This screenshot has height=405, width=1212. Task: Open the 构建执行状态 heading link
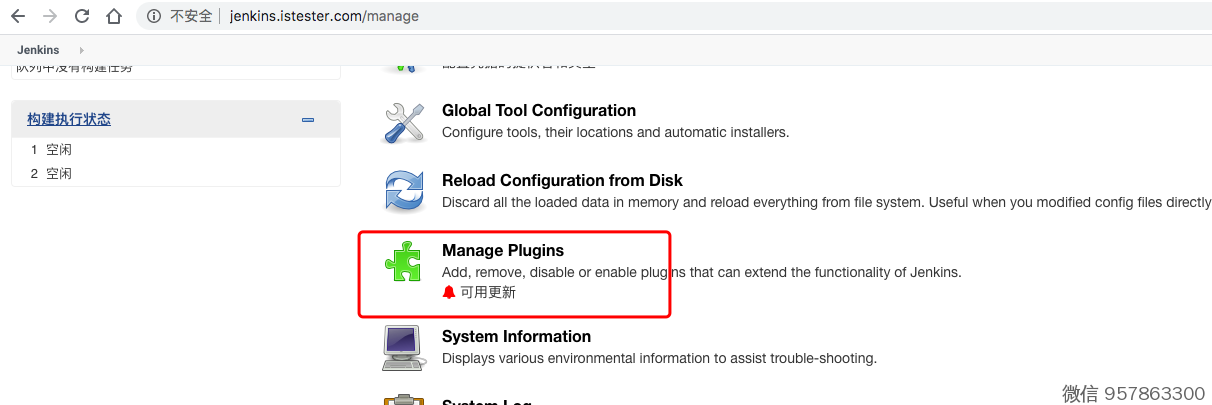pyautogui.click(x=69, y=119)
